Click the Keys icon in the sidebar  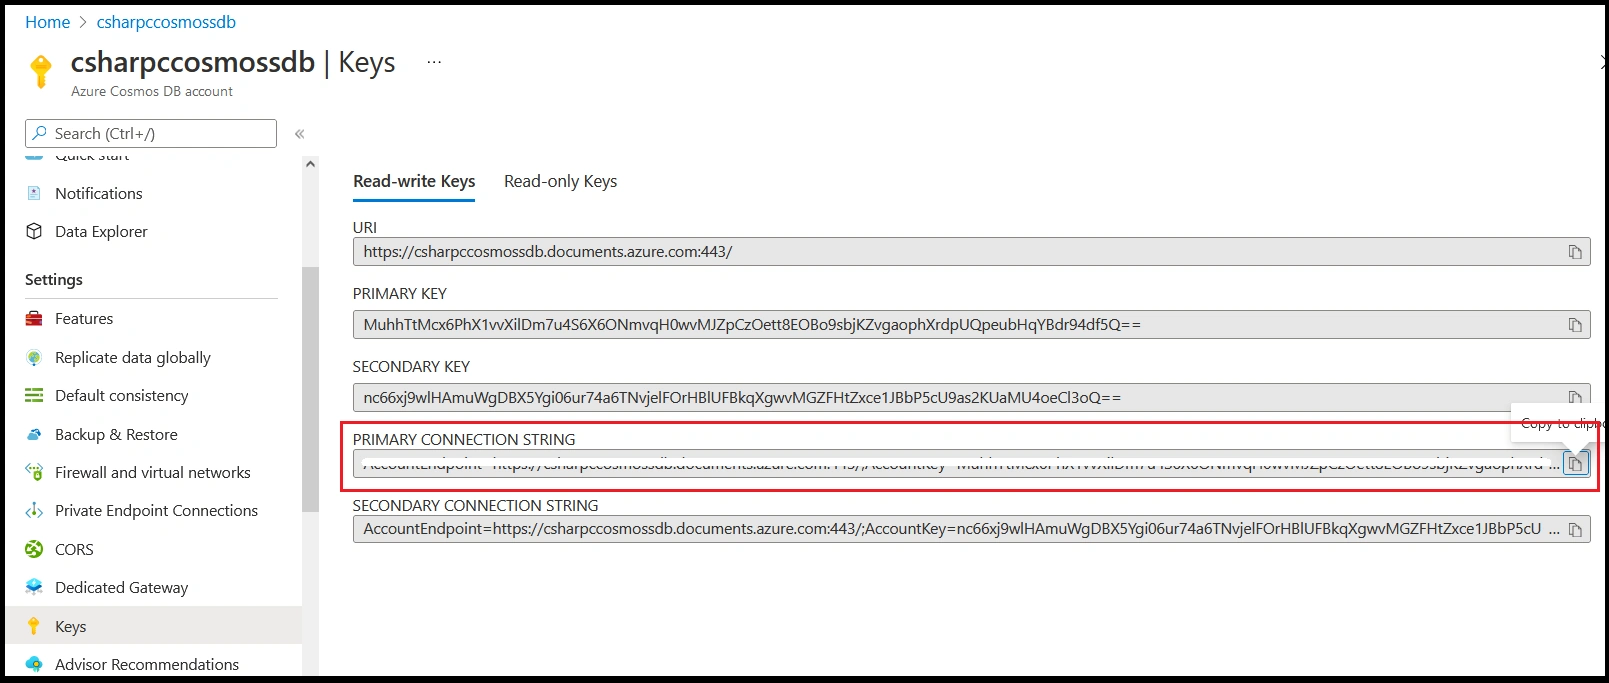point(34,626)
